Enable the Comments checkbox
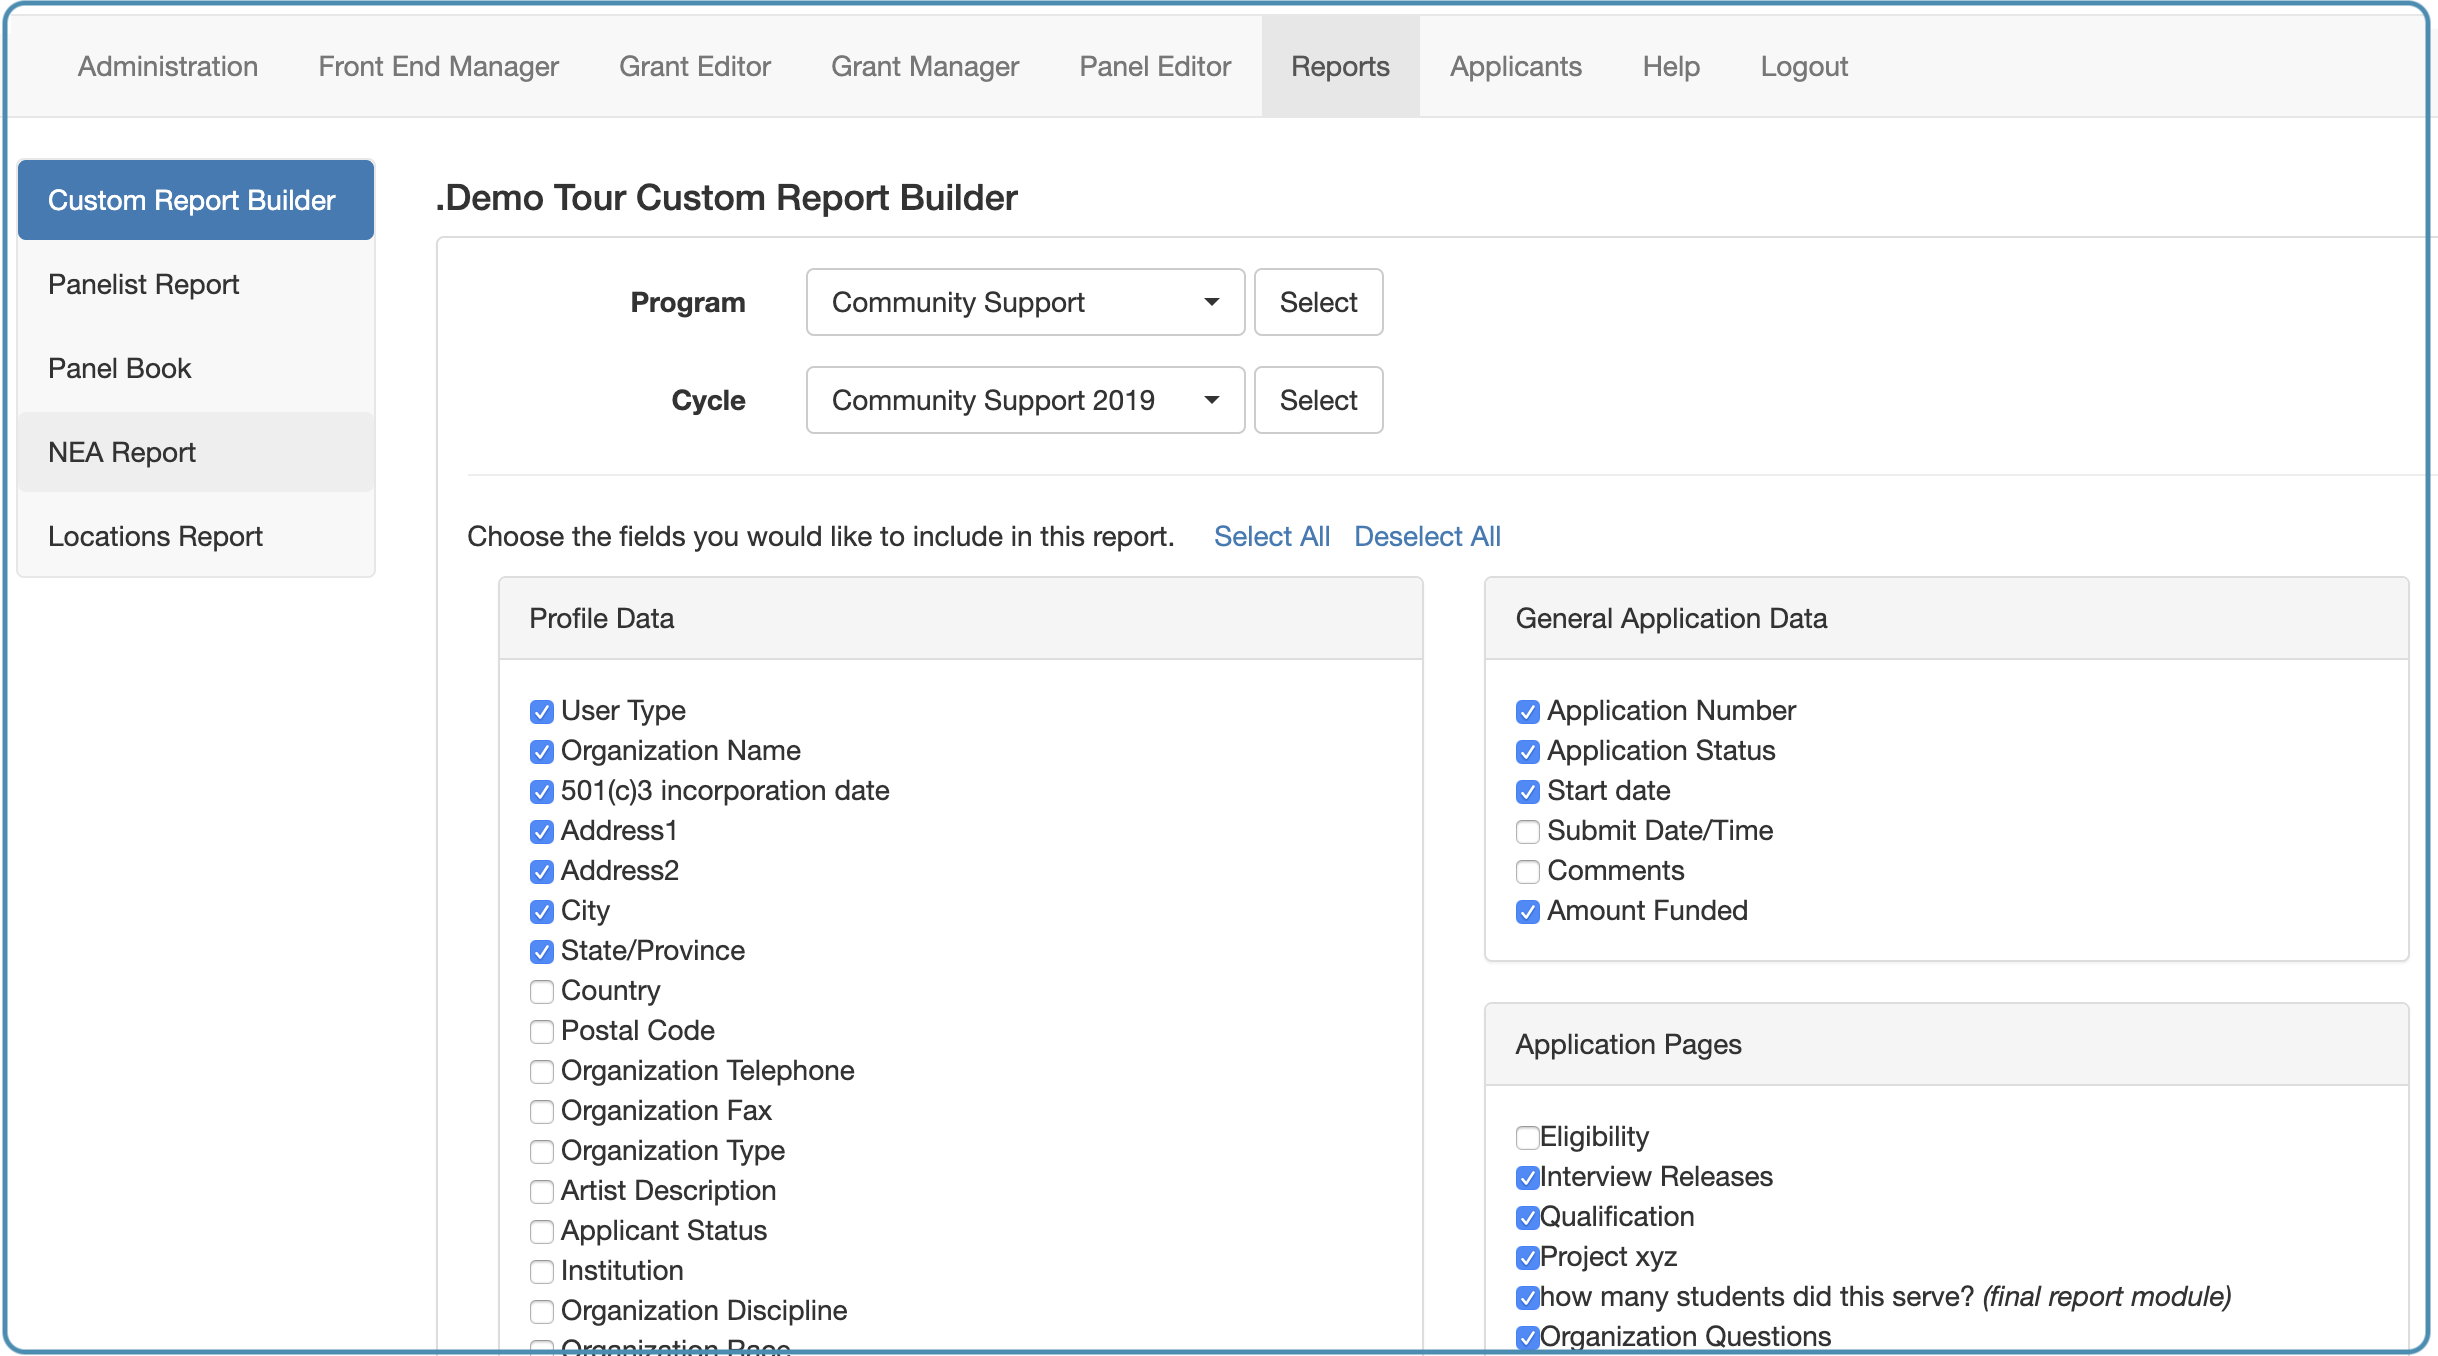The image size is (2438, 1356). (x=1528, y=872)
